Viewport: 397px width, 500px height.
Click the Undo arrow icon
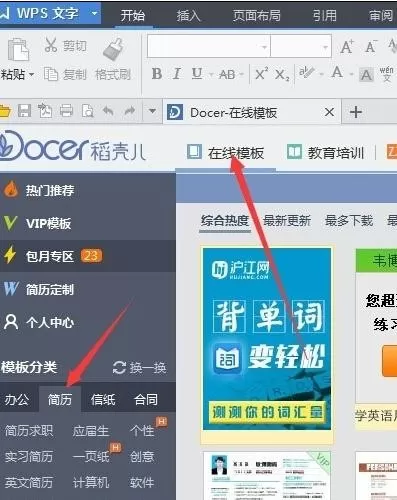click(108, 110)
